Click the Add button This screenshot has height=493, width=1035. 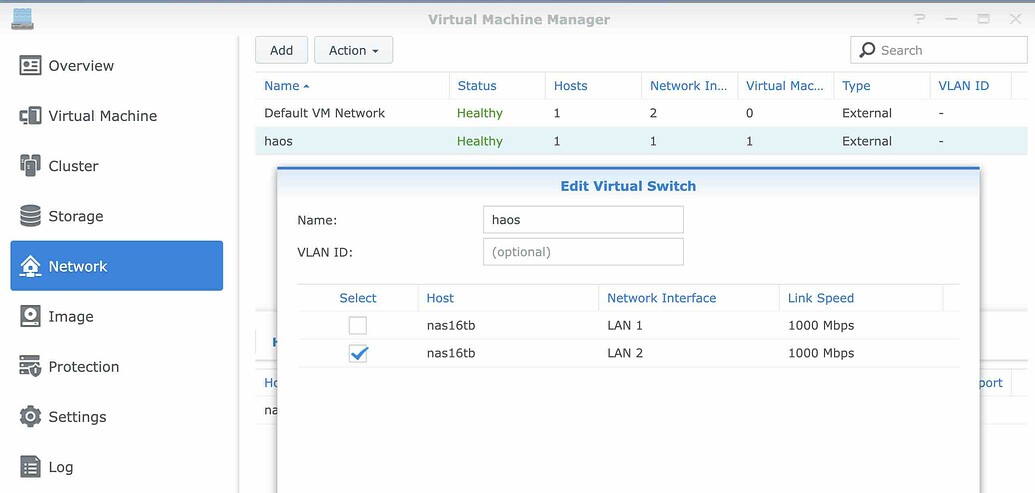tap(281, 50)
